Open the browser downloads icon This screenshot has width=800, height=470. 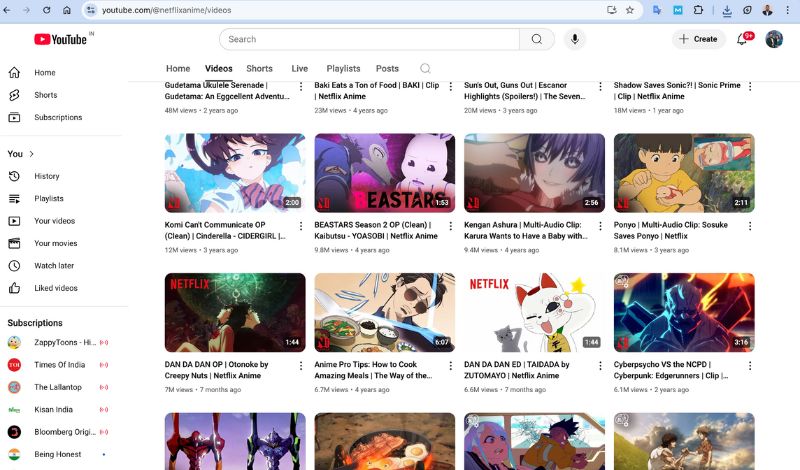tap(727, 10)
